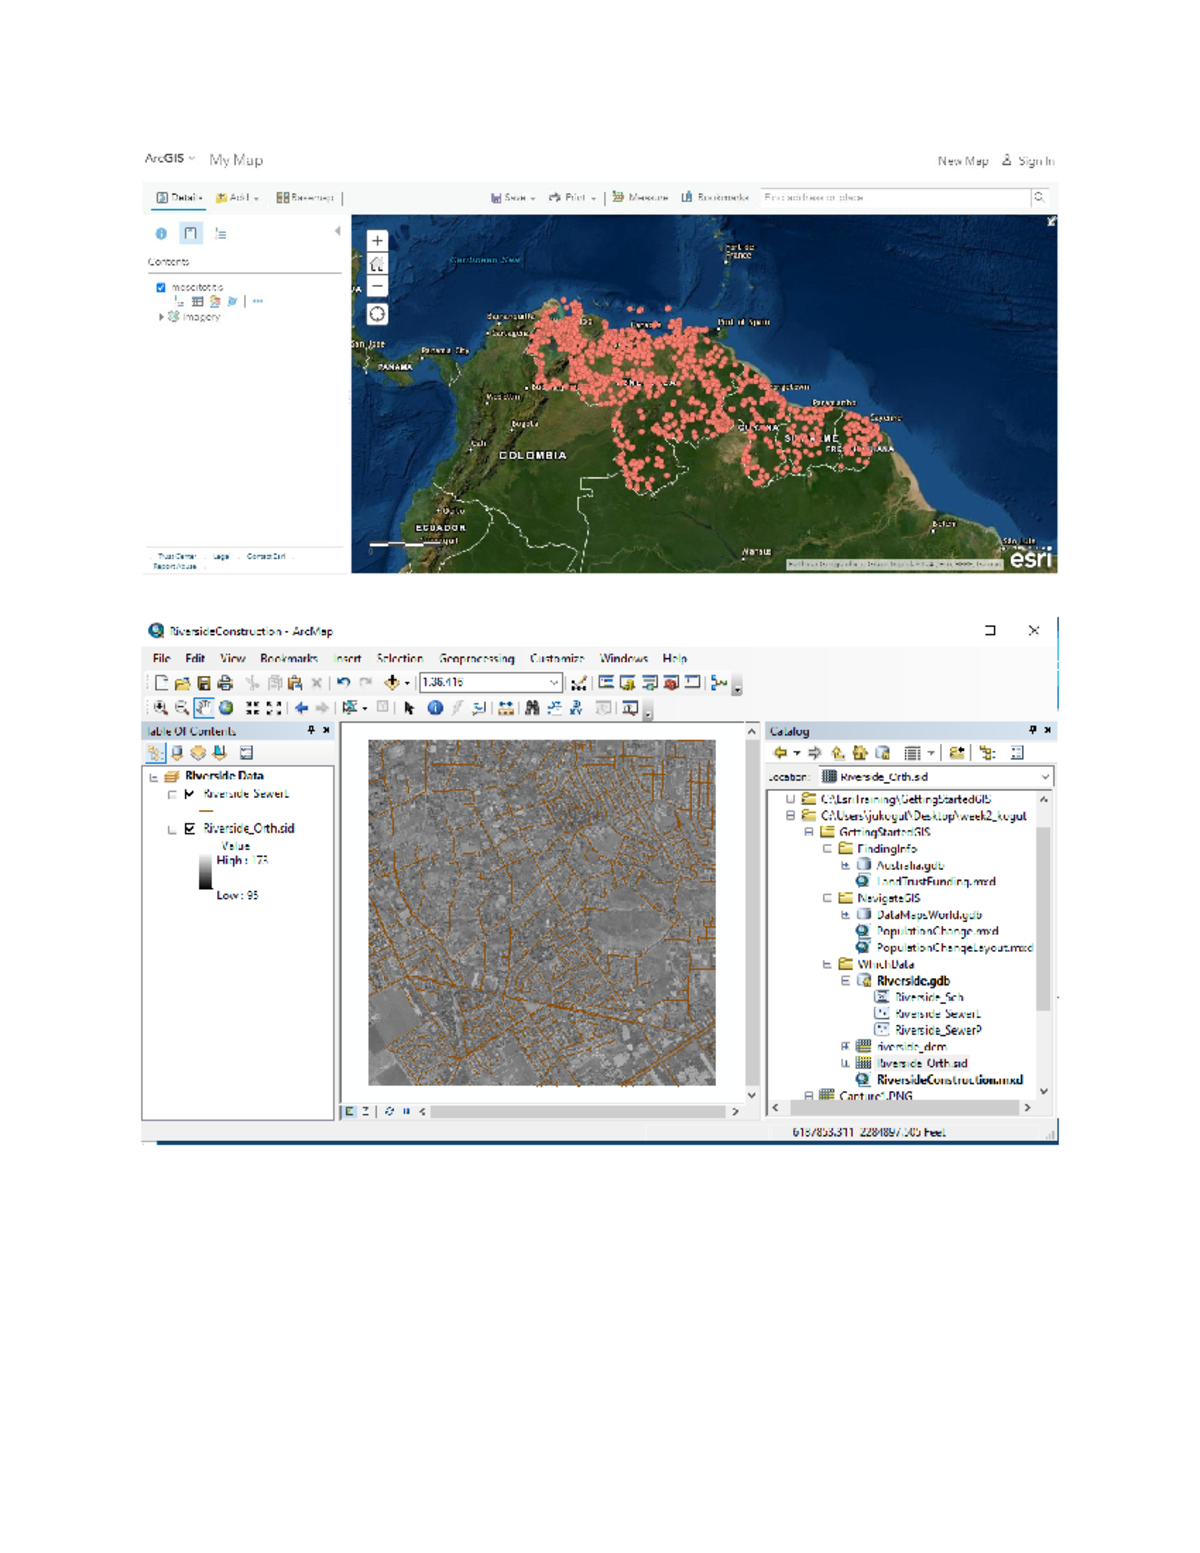Open the Geoprocessing menu

[478, 659]
